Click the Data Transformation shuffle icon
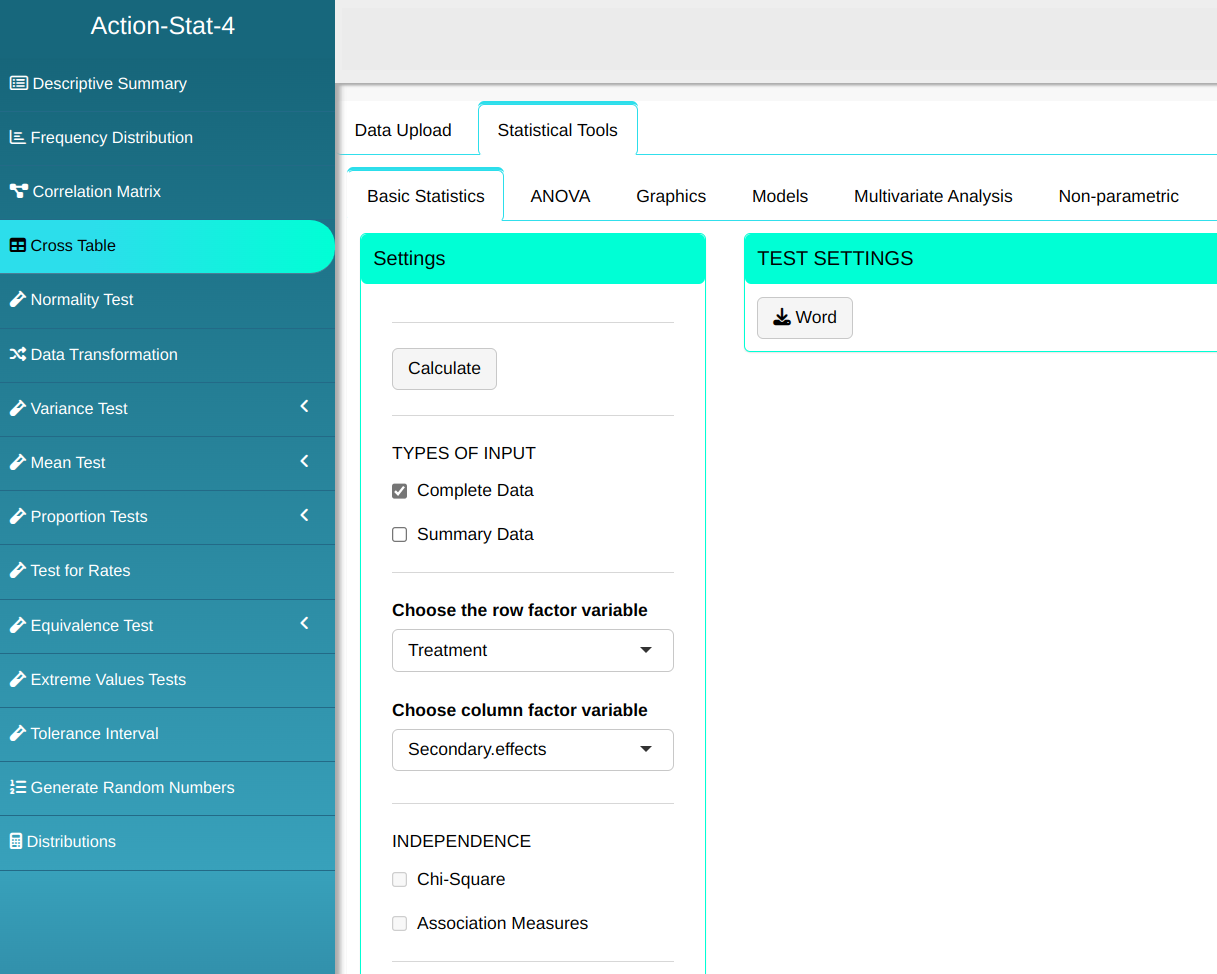Viewport: 1217px width, 974px height. (x=17, y=355)
